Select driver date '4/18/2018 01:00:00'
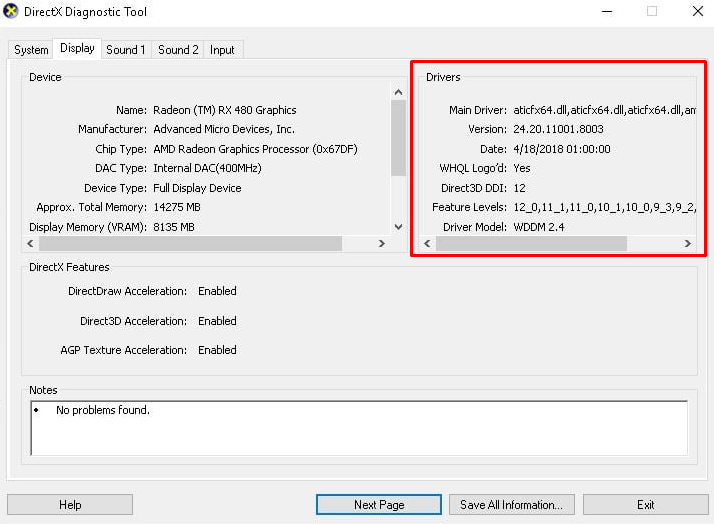714x524 pixels. pyautogui.click(x=562, y=149)
